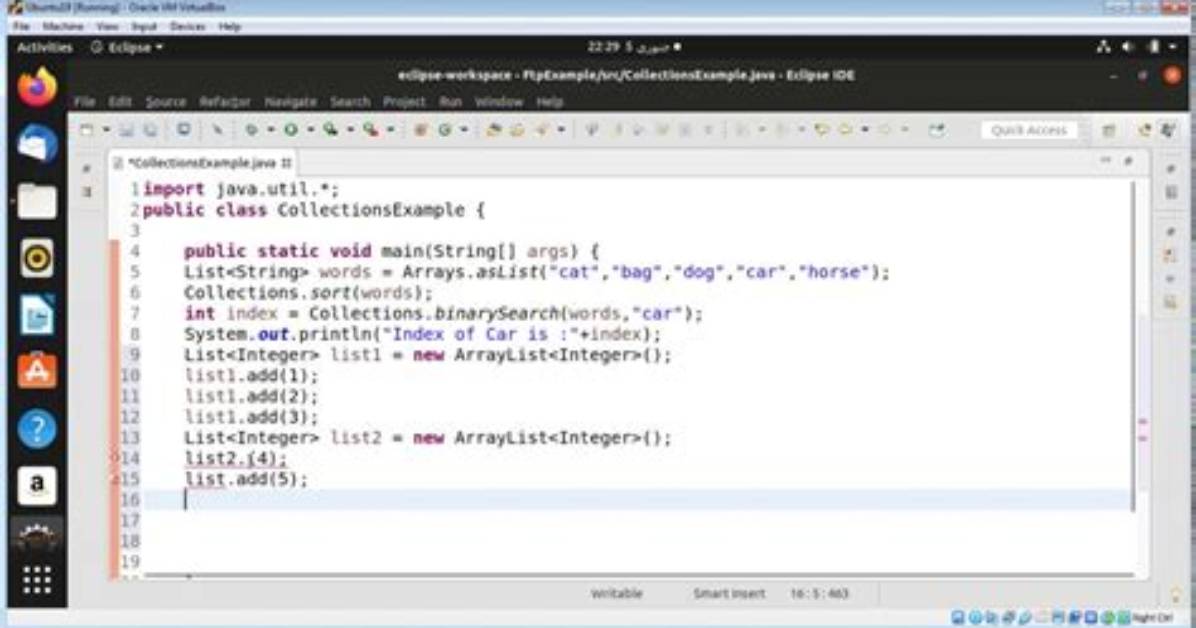Image resolution: width=1196 pixels, height=628 pixels.
Task: Expand the New Java Class dropdown arrow
Action: 464,130
